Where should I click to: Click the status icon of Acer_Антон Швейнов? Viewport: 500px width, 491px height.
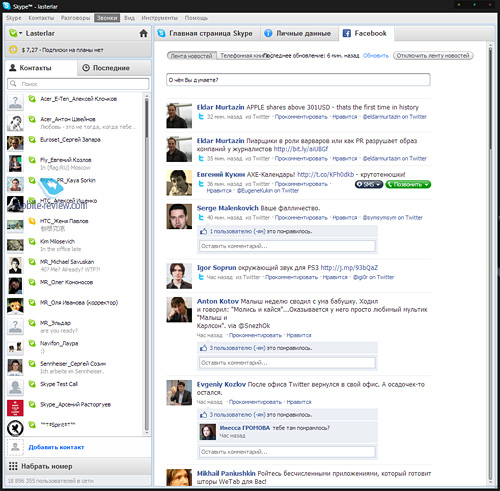tap(32, 119)
